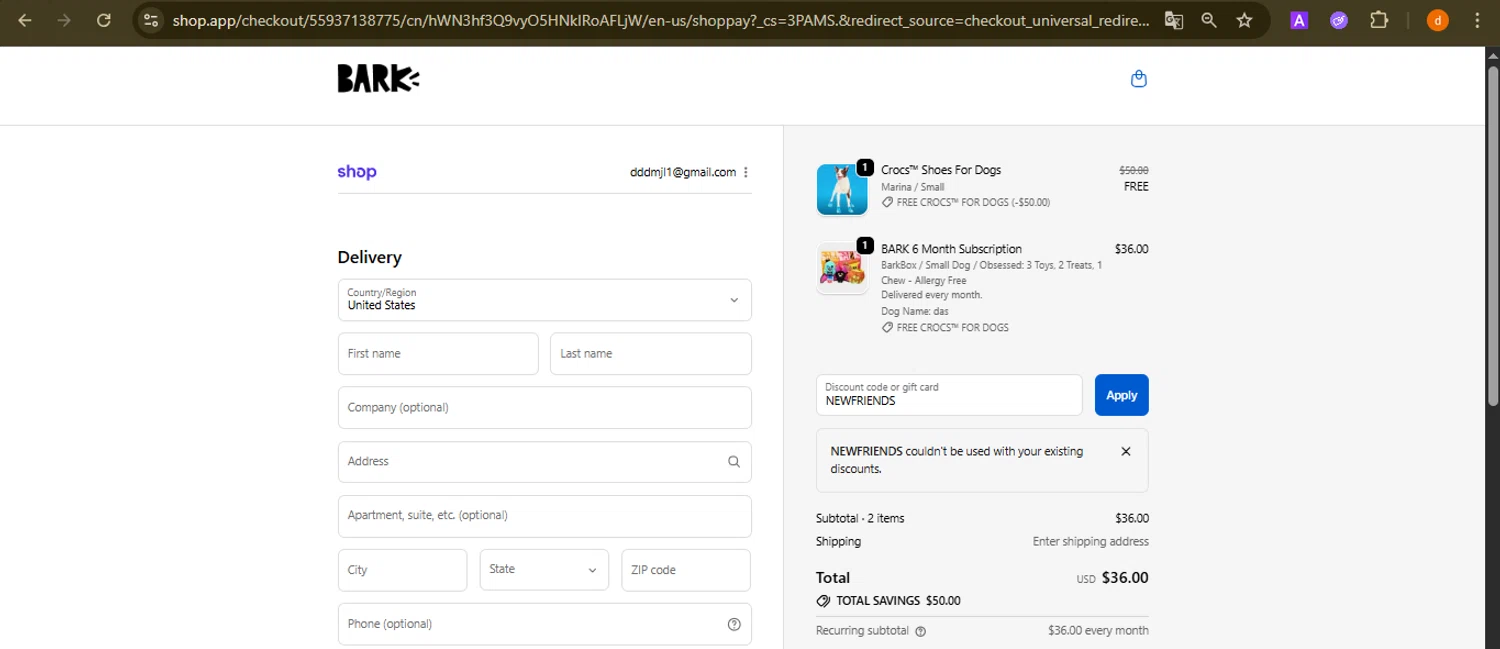
Task: Focus the ZIP code field
Action: [x=686, y=570]
